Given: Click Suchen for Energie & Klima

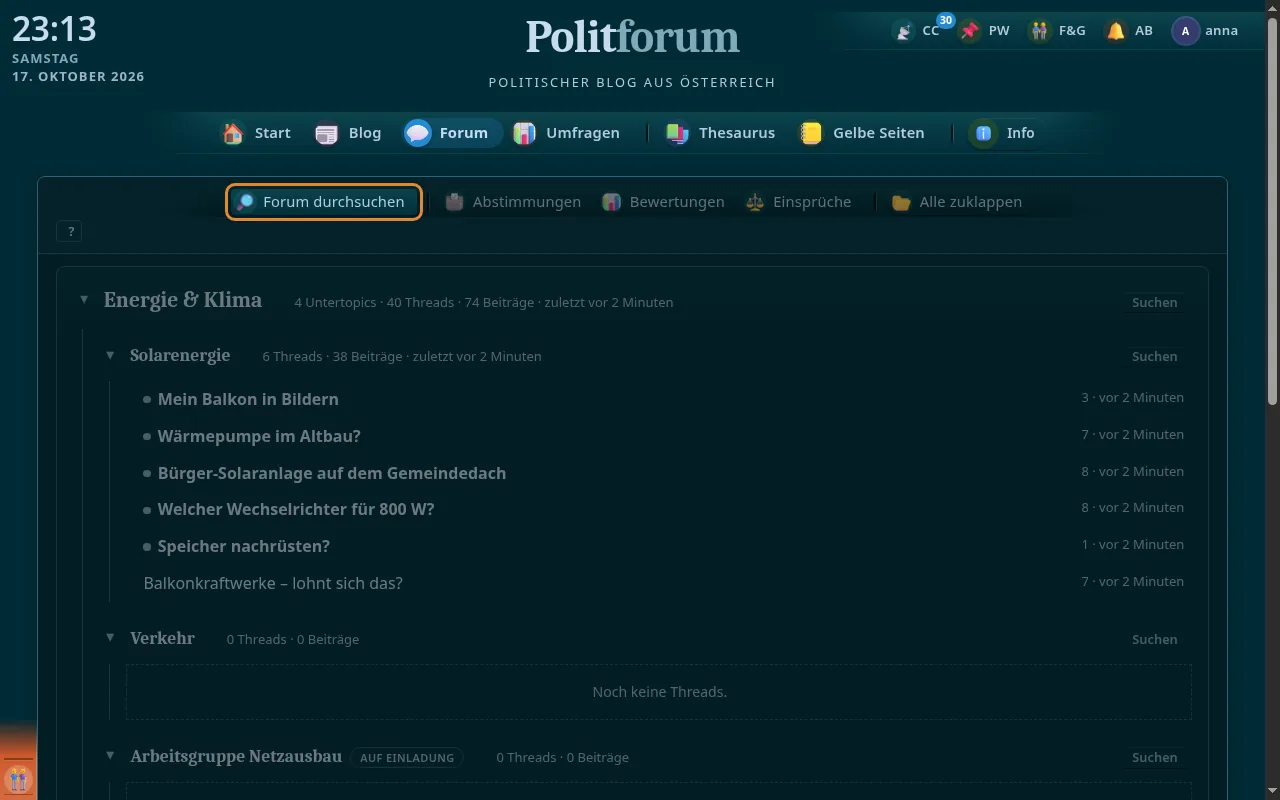Looking at the screenshot, I should [x=1155, y=302].
